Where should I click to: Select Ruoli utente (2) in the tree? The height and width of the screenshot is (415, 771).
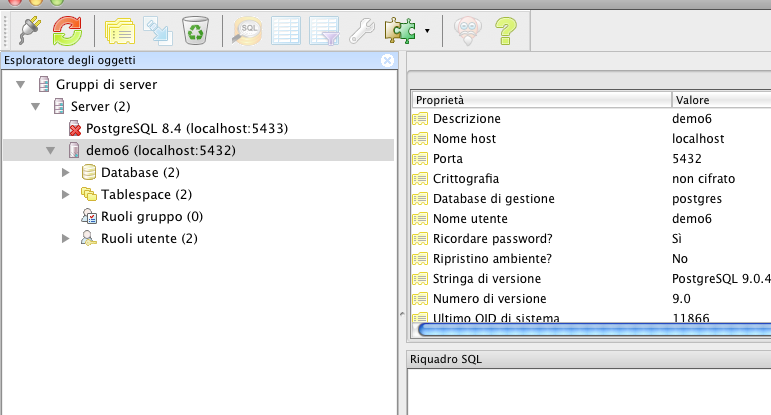click(149, 238)
